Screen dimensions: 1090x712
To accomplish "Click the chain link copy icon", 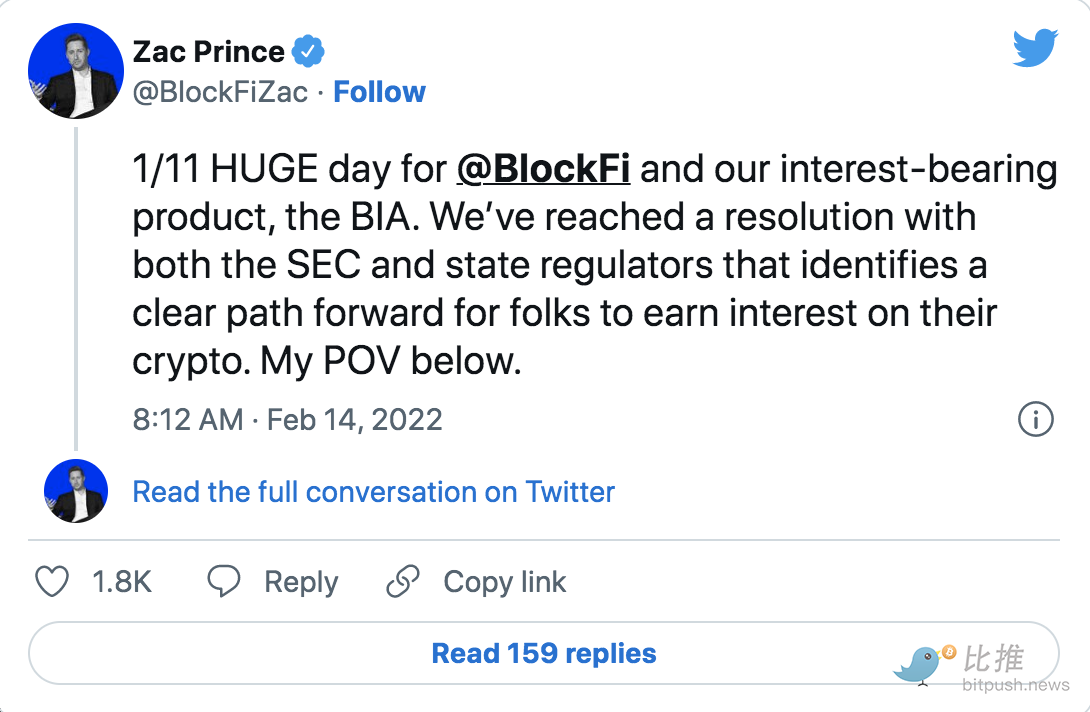I will [x=403, y=581].
